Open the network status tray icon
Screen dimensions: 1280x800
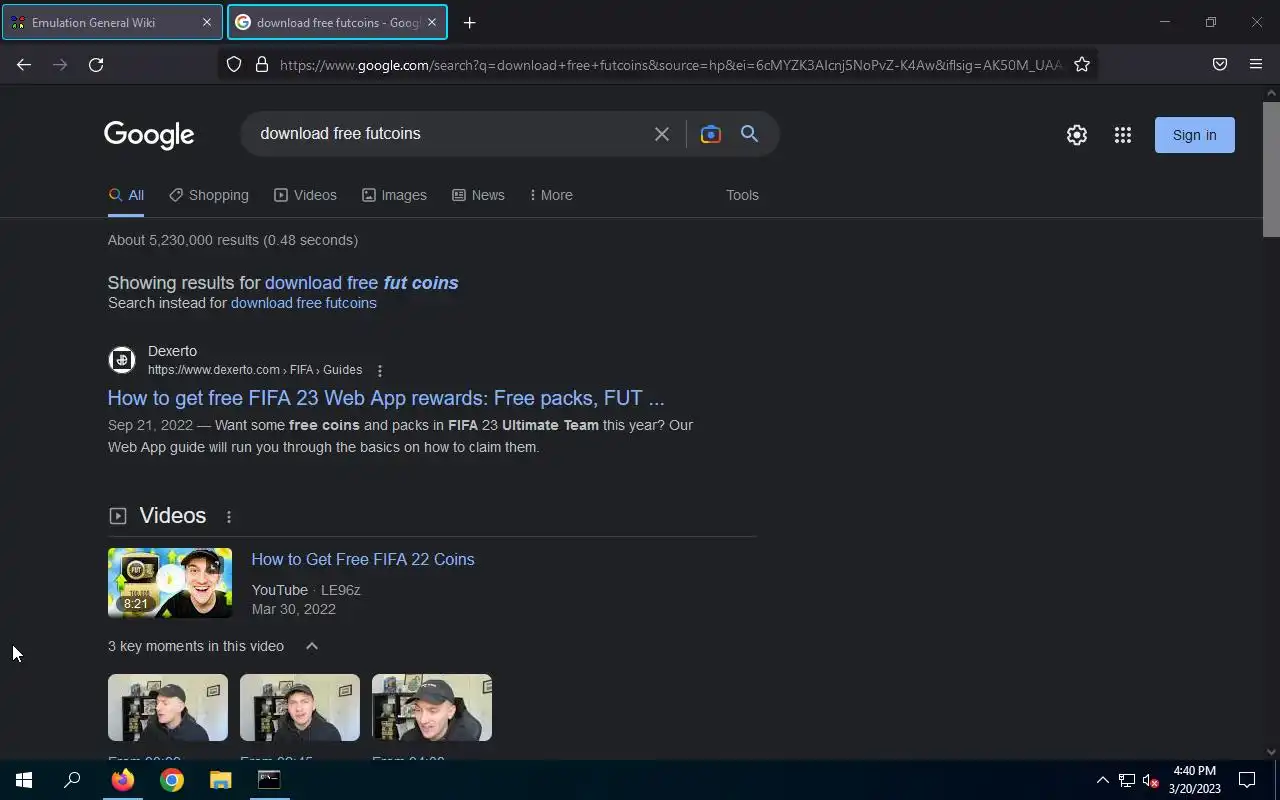point(1127,780)
